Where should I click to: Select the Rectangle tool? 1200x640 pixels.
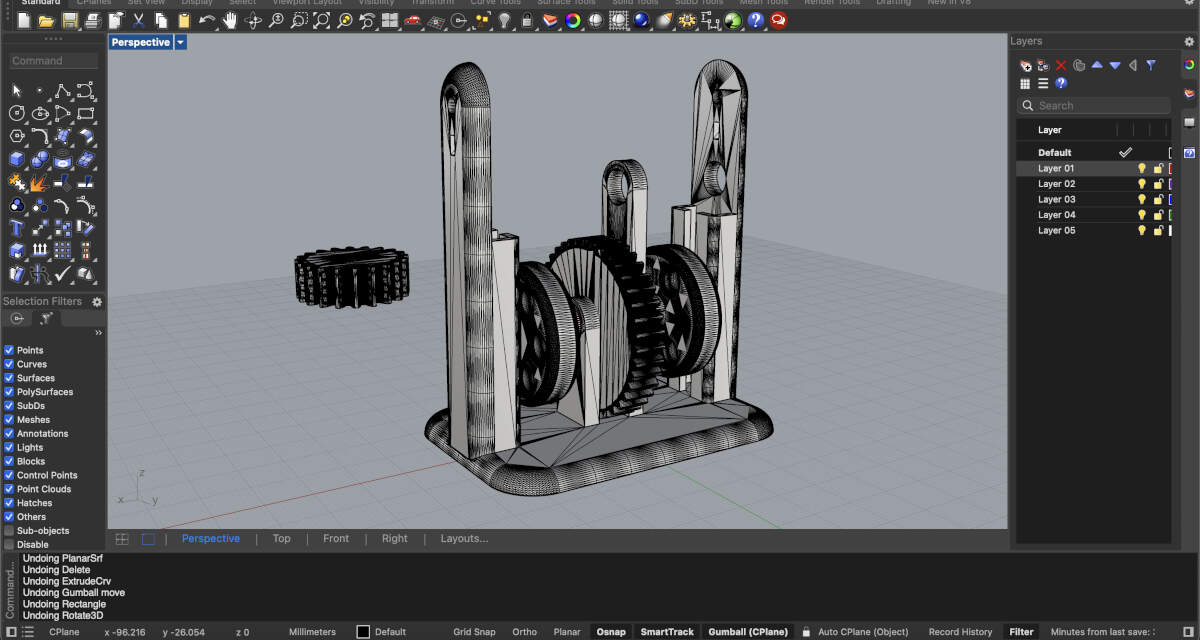(86, 114)
